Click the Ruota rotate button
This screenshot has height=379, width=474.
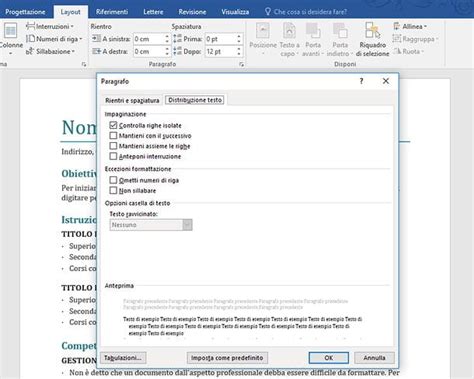click(x=408, y=51)
